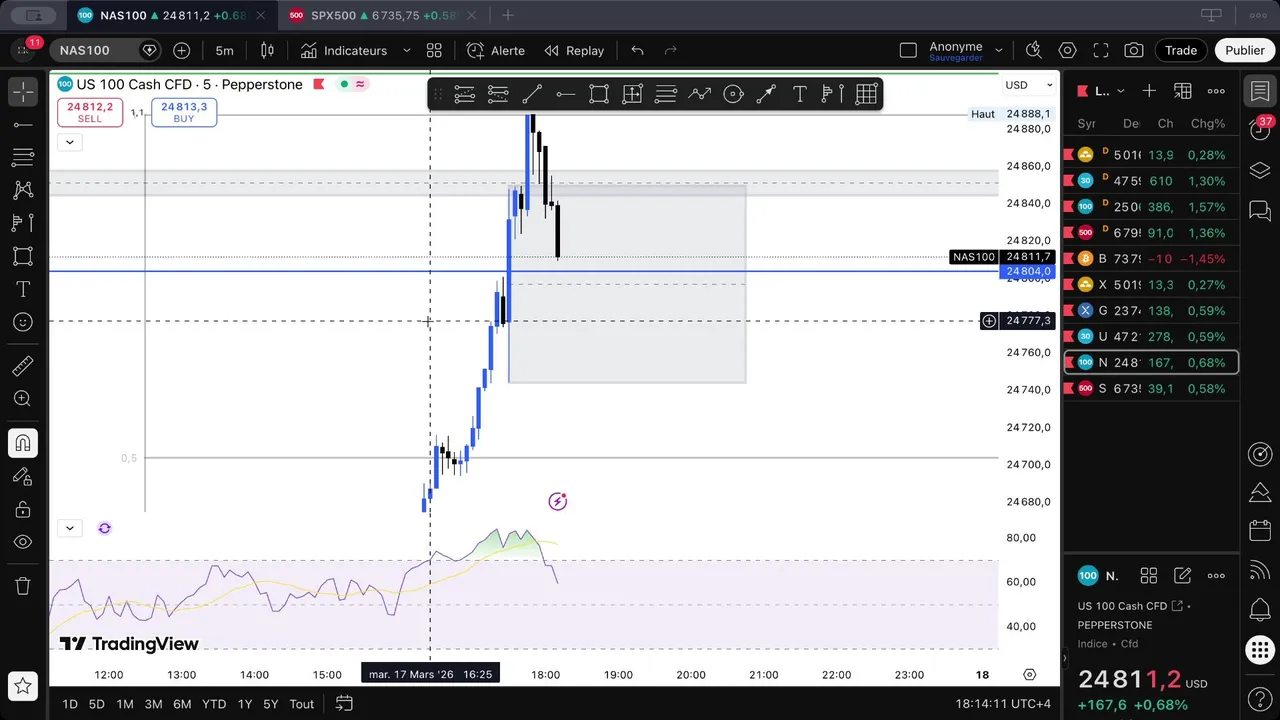Toggle stay in drawing mode
1280x720 pixels.
click(x=22, y=476)
